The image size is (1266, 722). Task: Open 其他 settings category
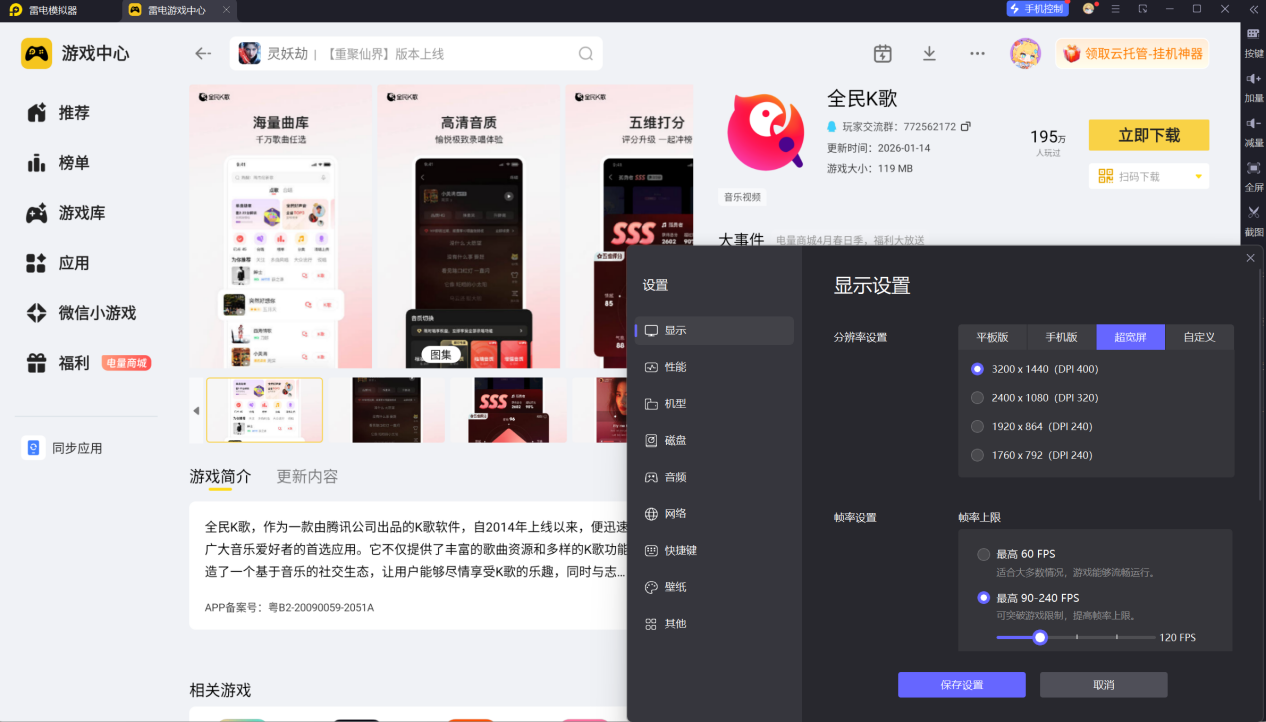(714, 624)
